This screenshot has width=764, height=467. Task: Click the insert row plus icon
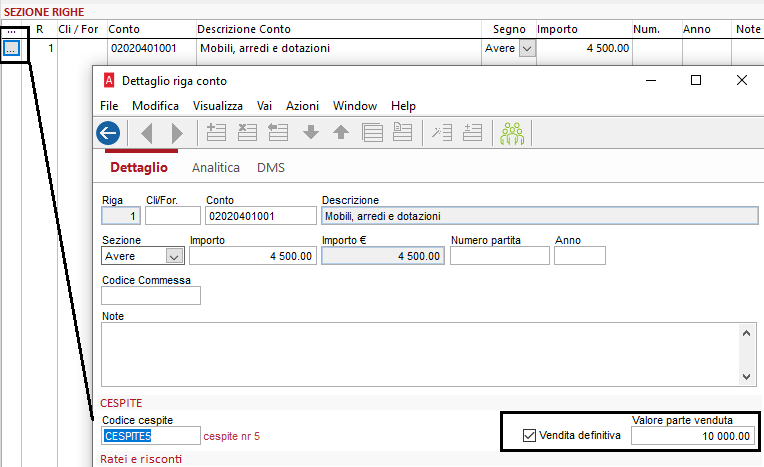coord(216,132)
